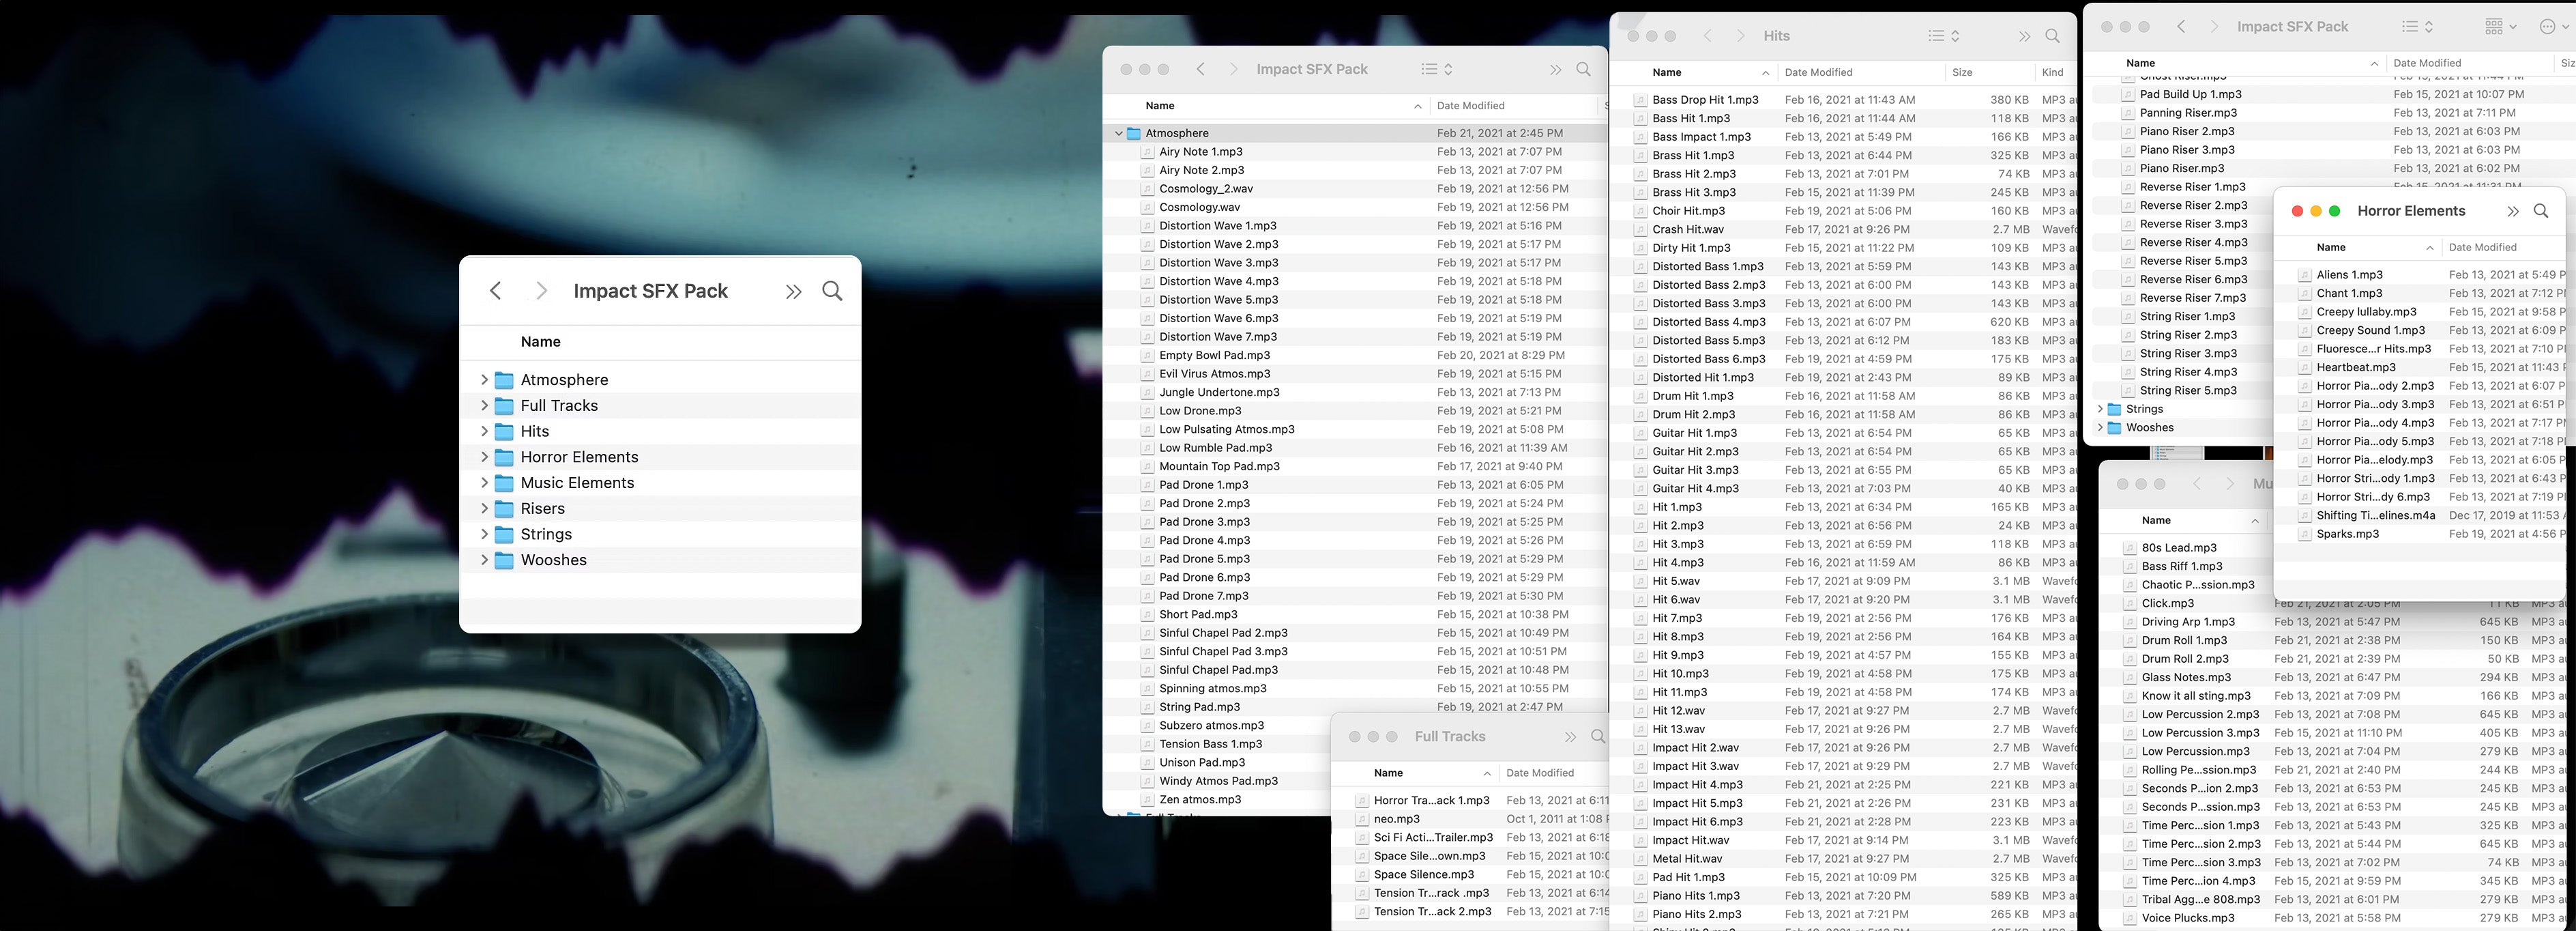Expand the Music Elements folder row
The height and width of the screenshot is (931, 2576).
click(x=485, y=483)
